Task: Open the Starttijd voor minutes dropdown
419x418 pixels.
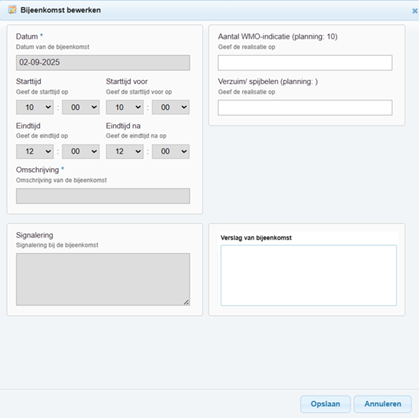Action: 171,107
